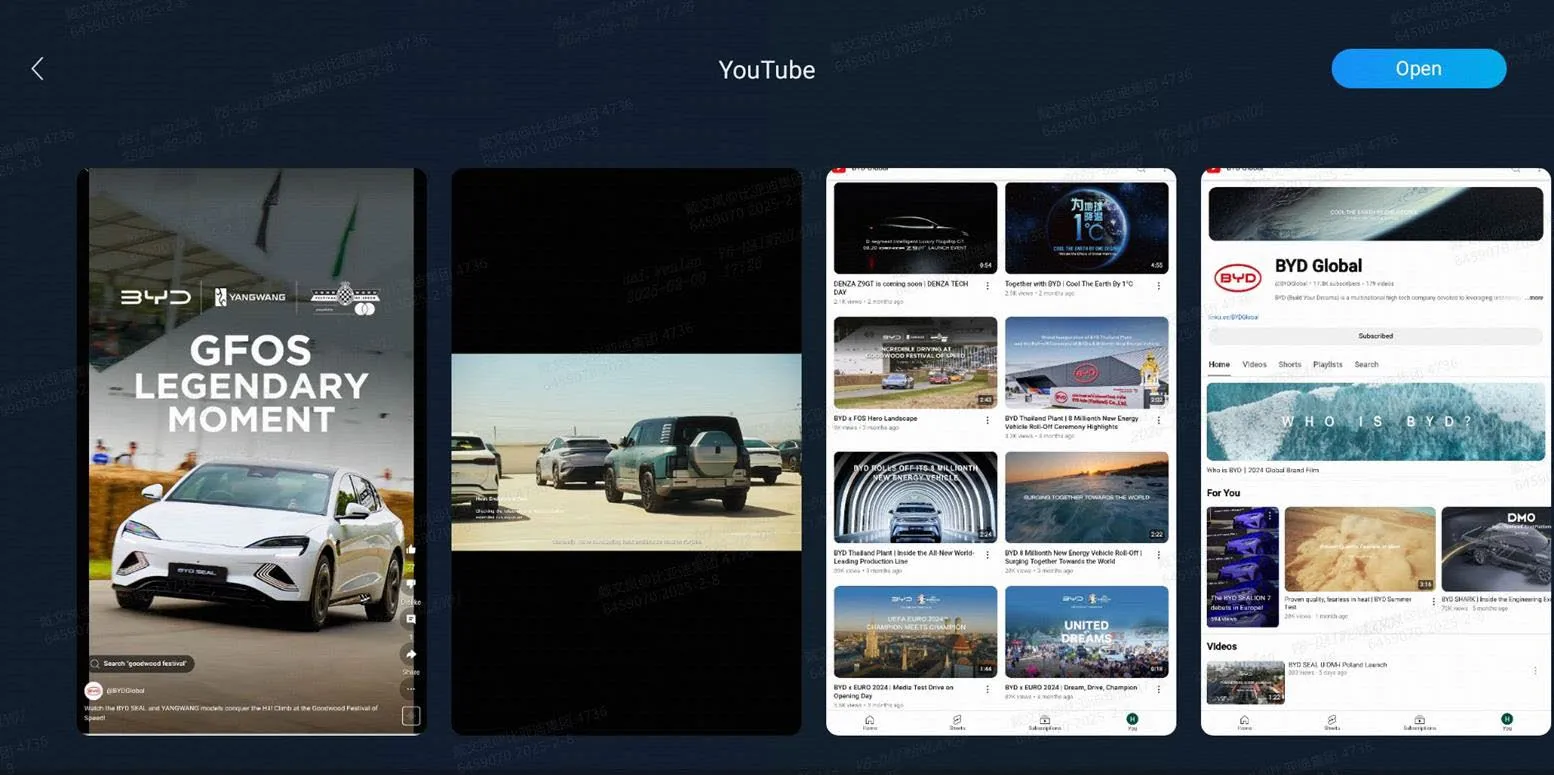Click the For You section heading
The width and height of the screenshot is (1554, 775).
[1223, 493]
